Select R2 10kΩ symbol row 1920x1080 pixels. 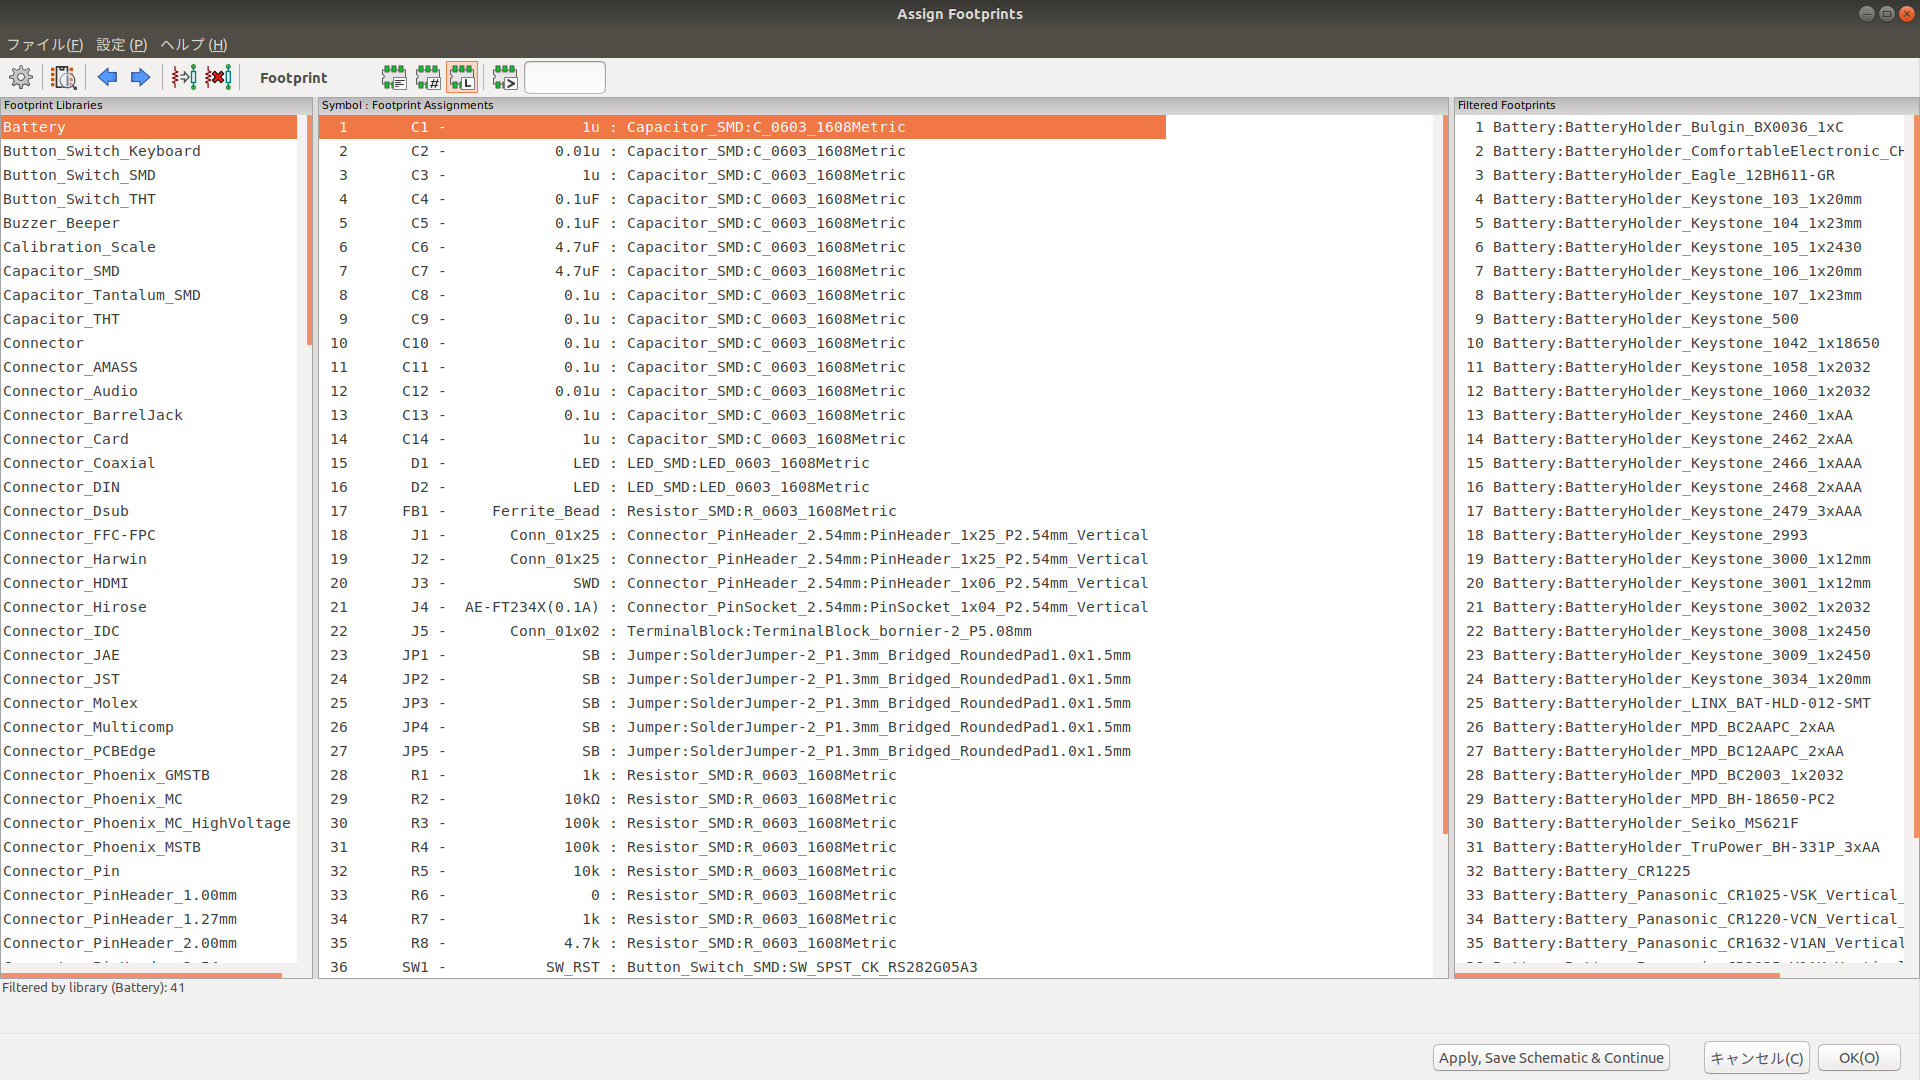click(742, 799)
